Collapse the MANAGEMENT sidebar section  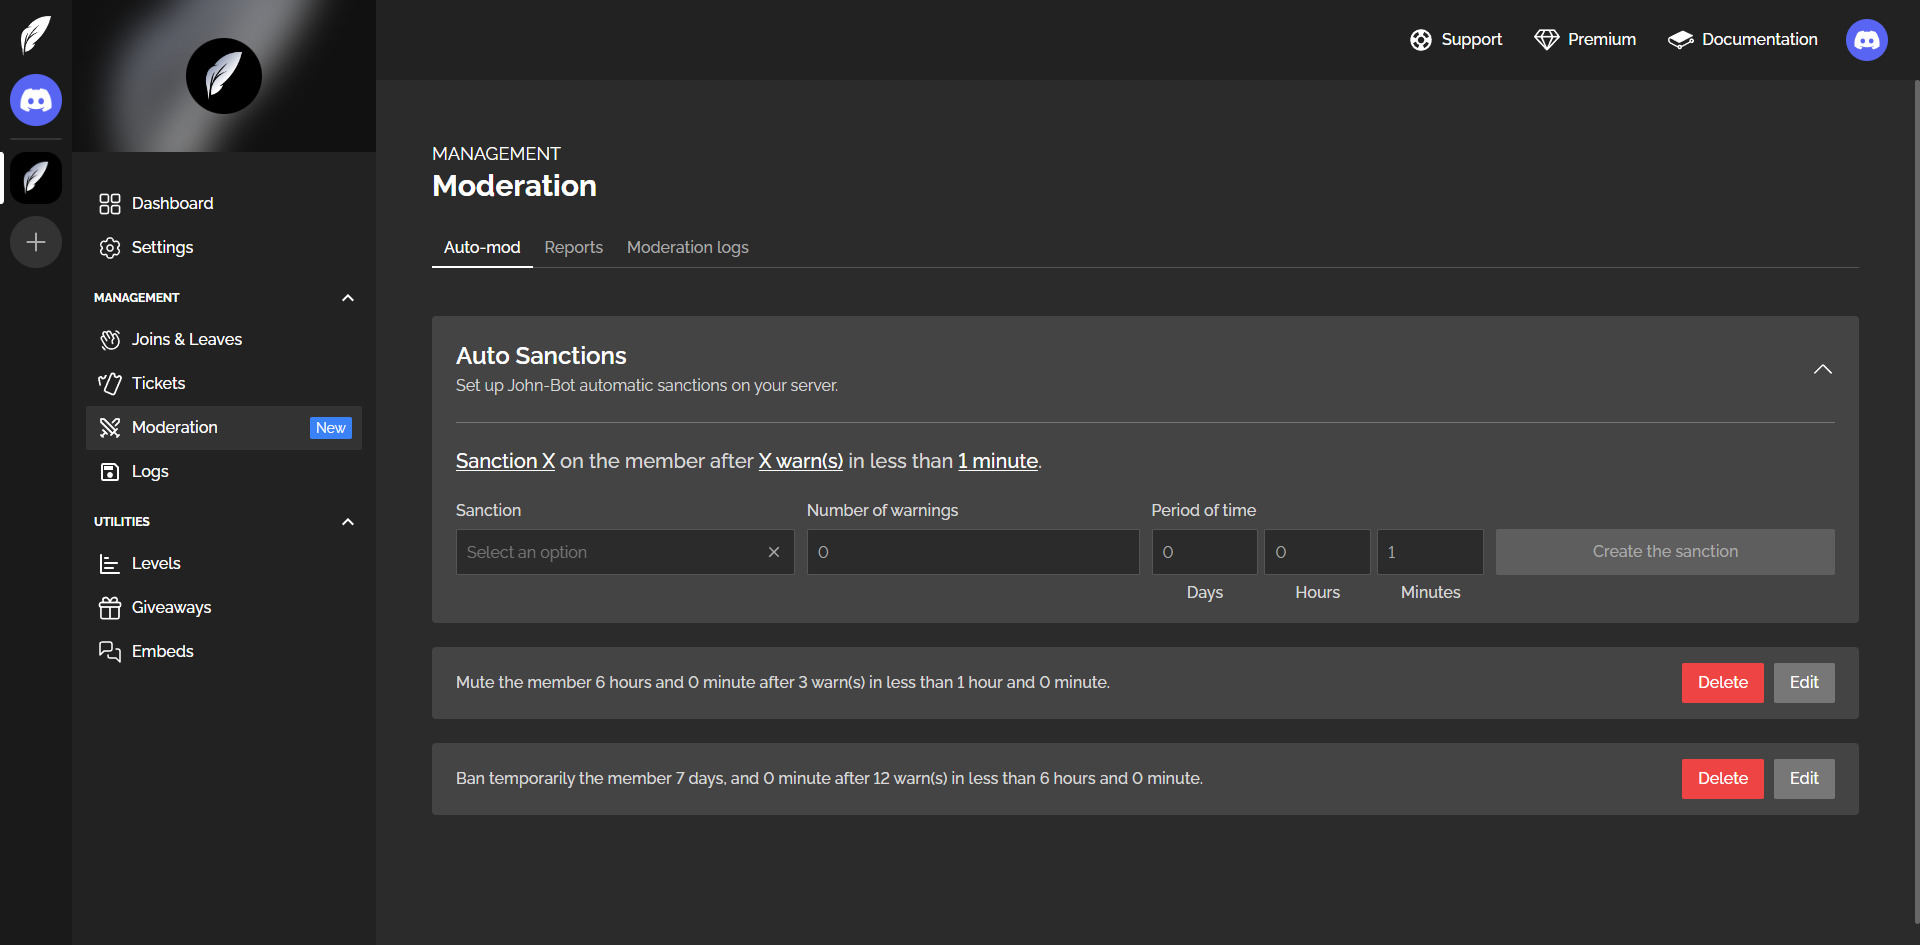(x=347, y=298)
